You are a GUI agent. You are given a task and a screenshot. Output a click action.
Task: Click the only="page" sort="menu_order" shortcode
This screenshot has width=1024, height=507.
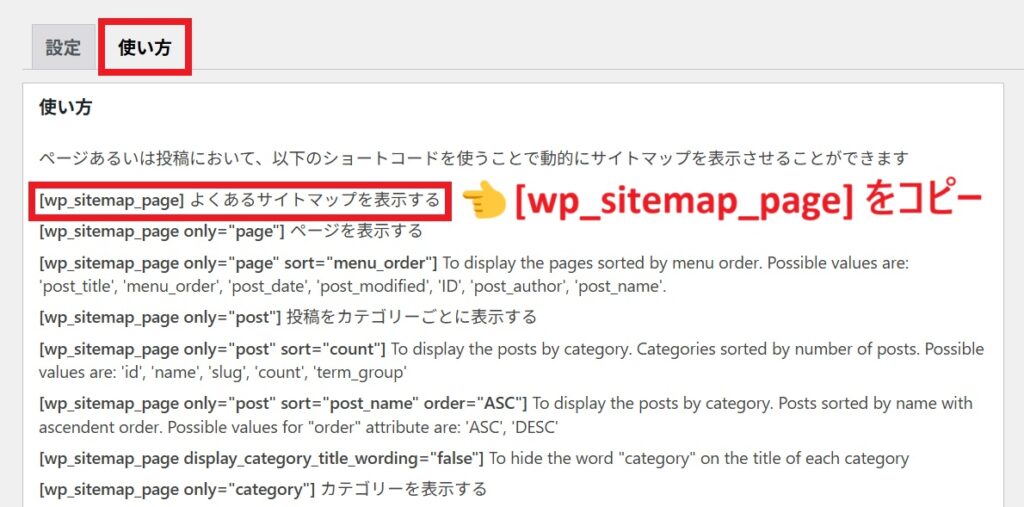[238, 263]
